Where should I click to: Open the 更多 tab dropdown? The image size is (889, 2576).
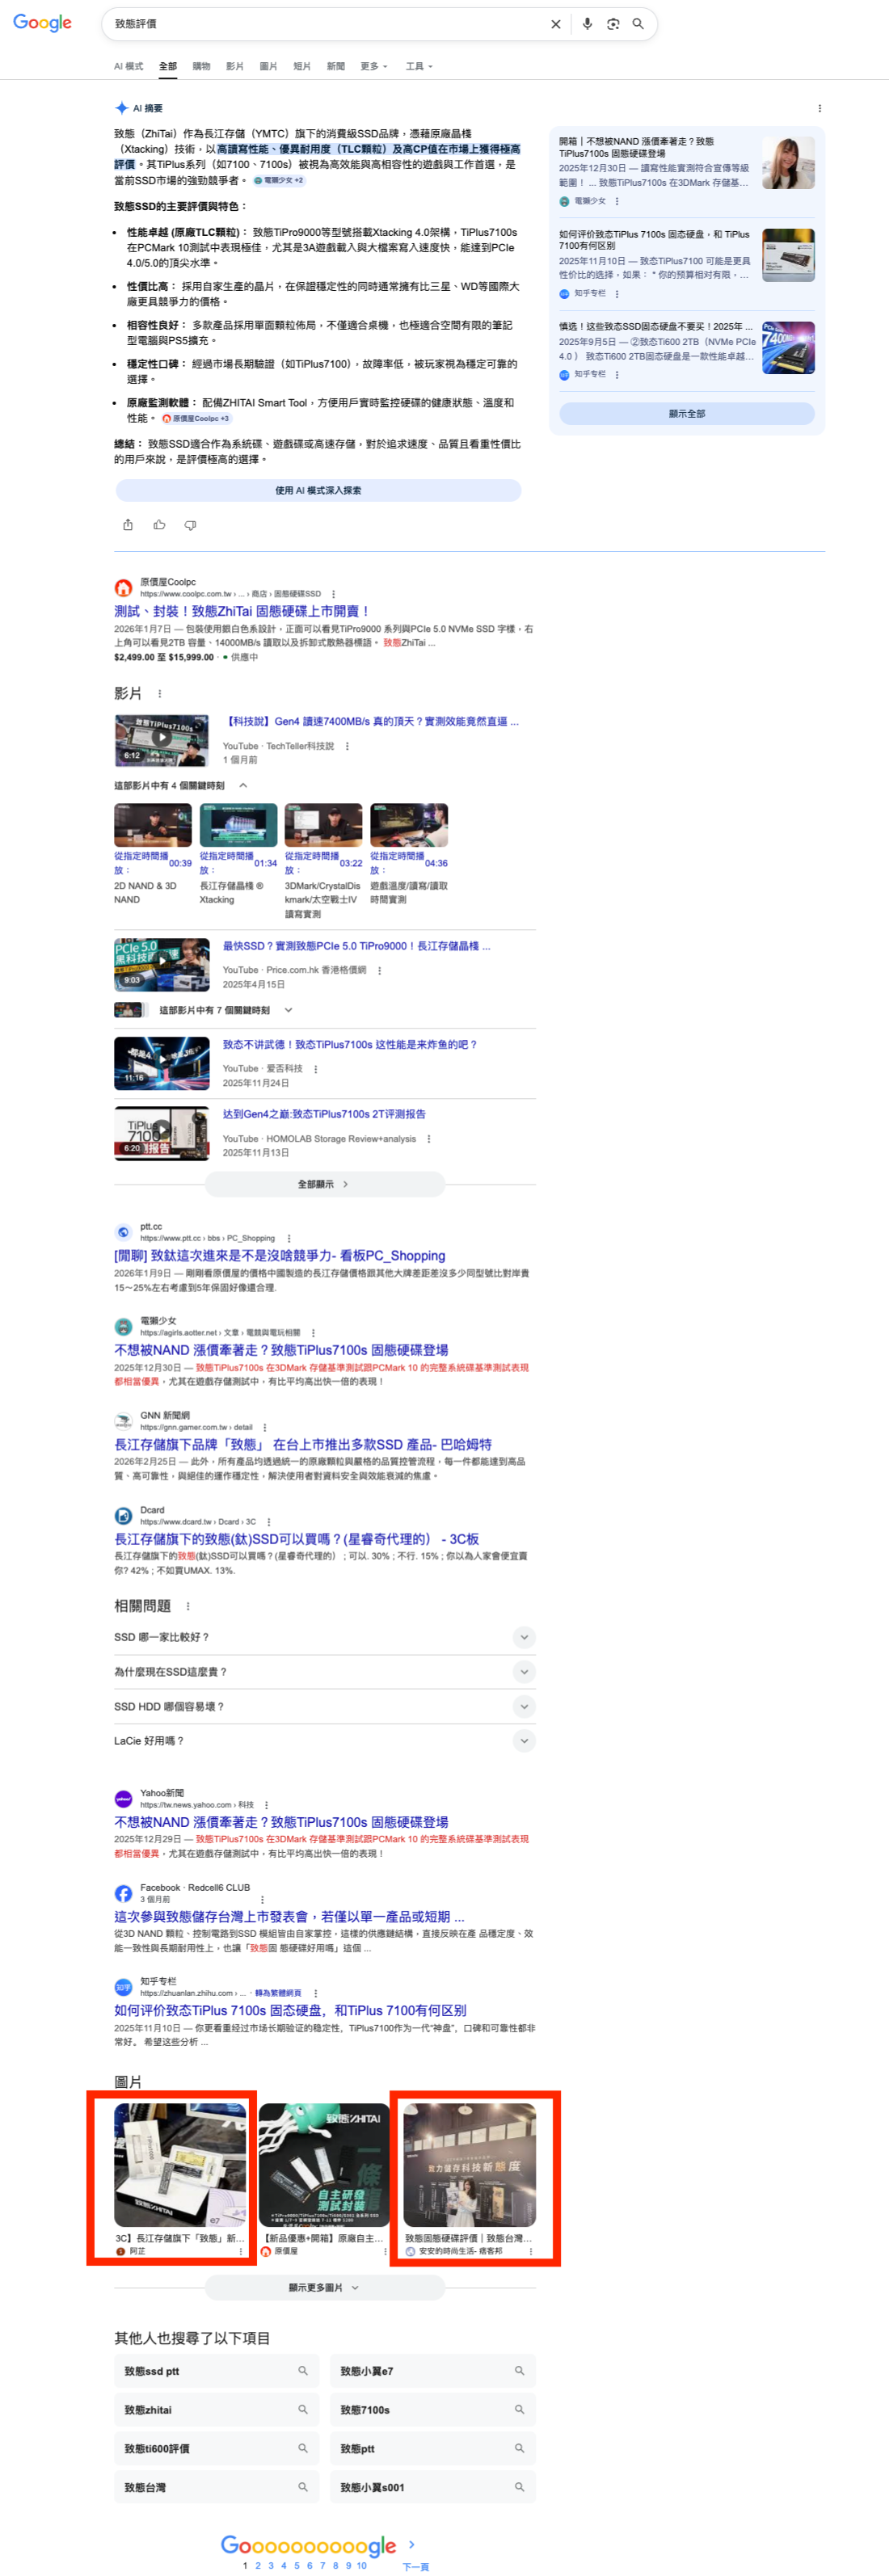point(373,66)
